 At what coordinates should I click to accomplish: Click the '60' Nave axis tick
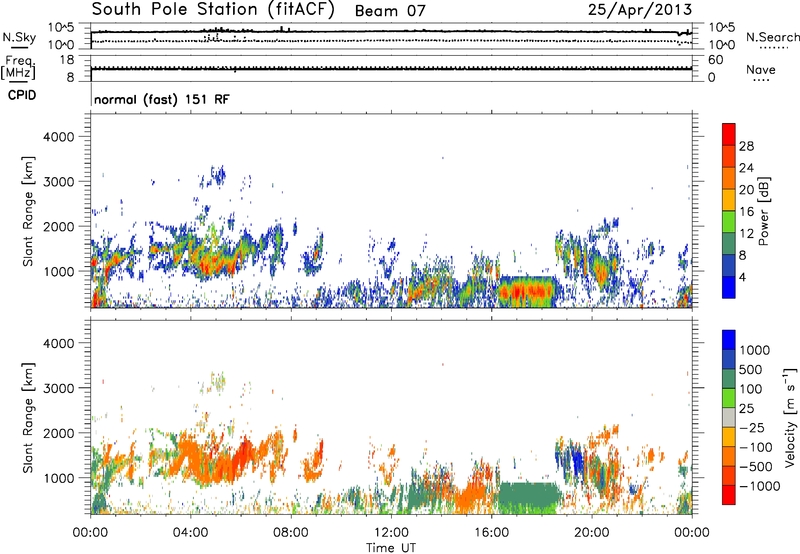(716, 60)
